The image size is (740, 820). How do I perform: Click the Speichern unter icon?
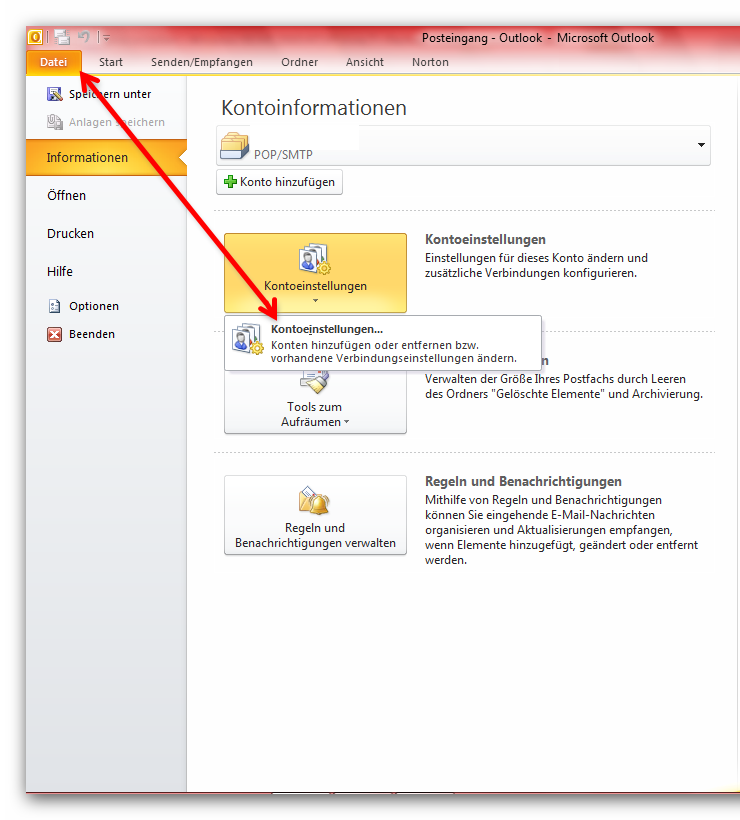pos(55,94)
